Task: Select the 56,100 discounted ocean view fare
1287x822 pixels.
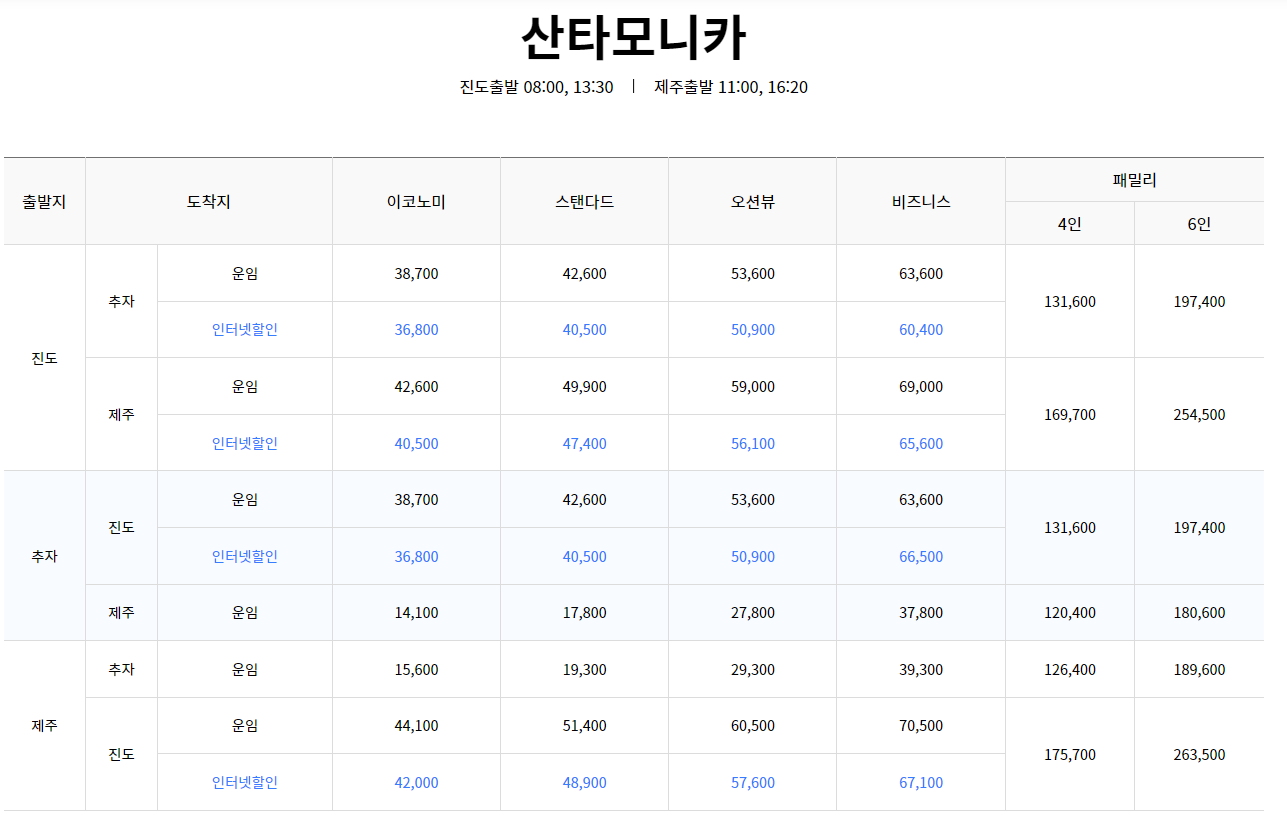Action: tap(753, 444)
